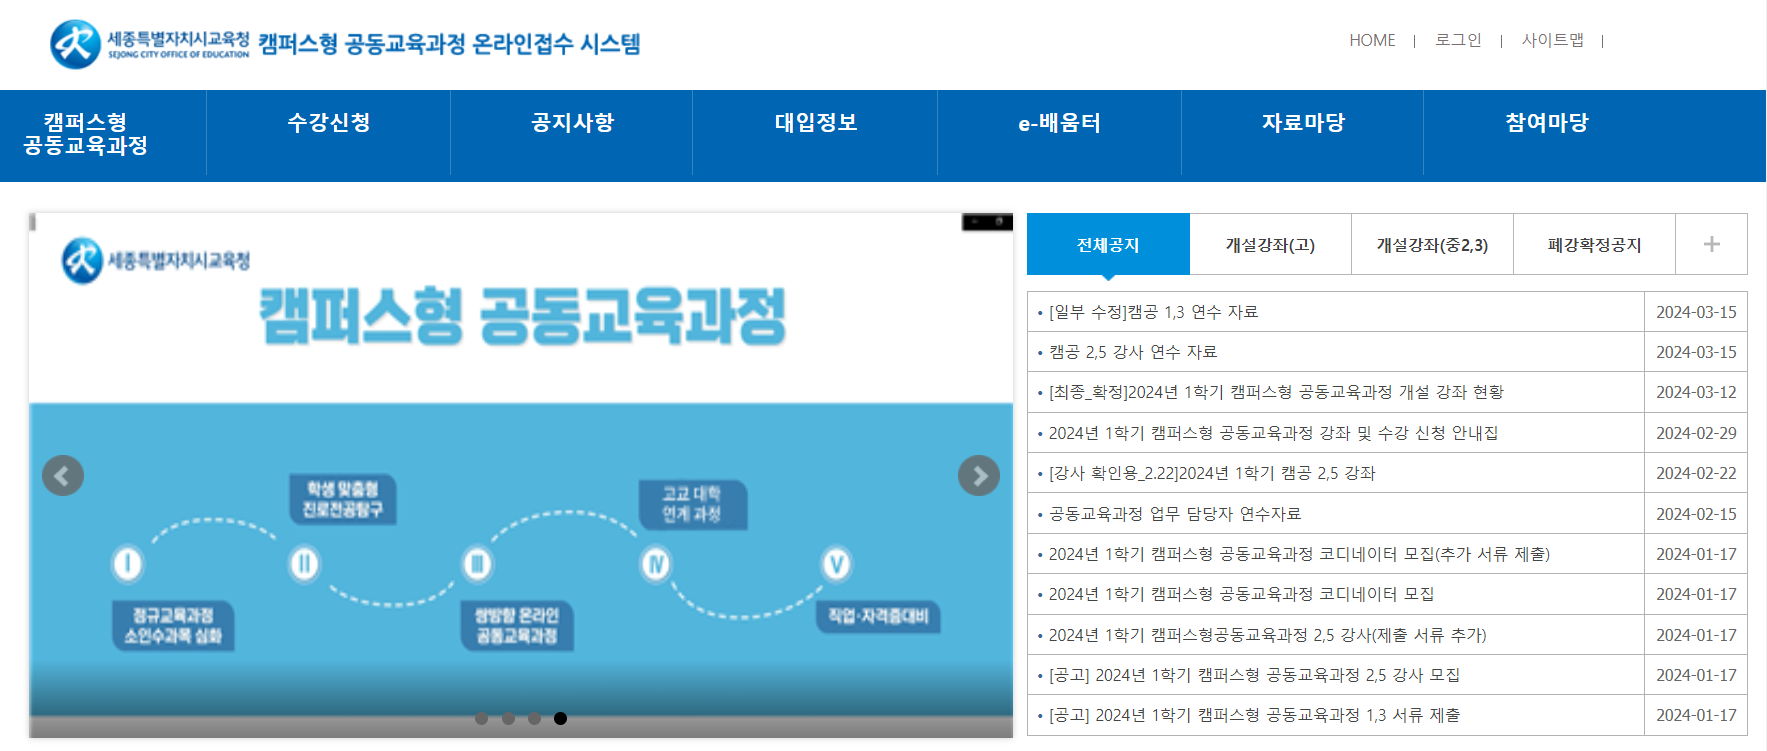Screen dimensions: 1767x751
Task: Open the HOME link
Action: click(x=1372, y=40)
